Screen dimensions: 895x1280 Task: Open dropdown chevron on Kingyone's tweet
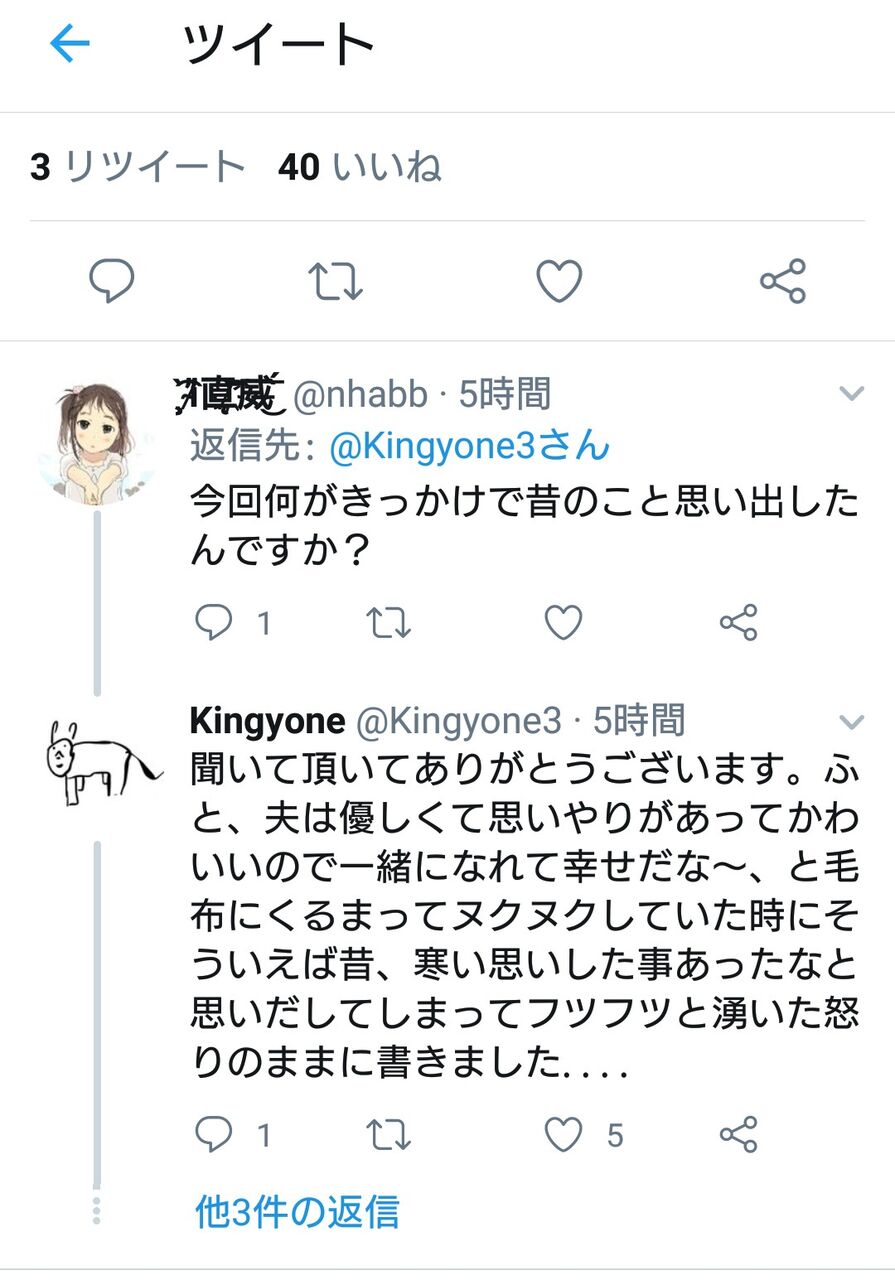851,721
